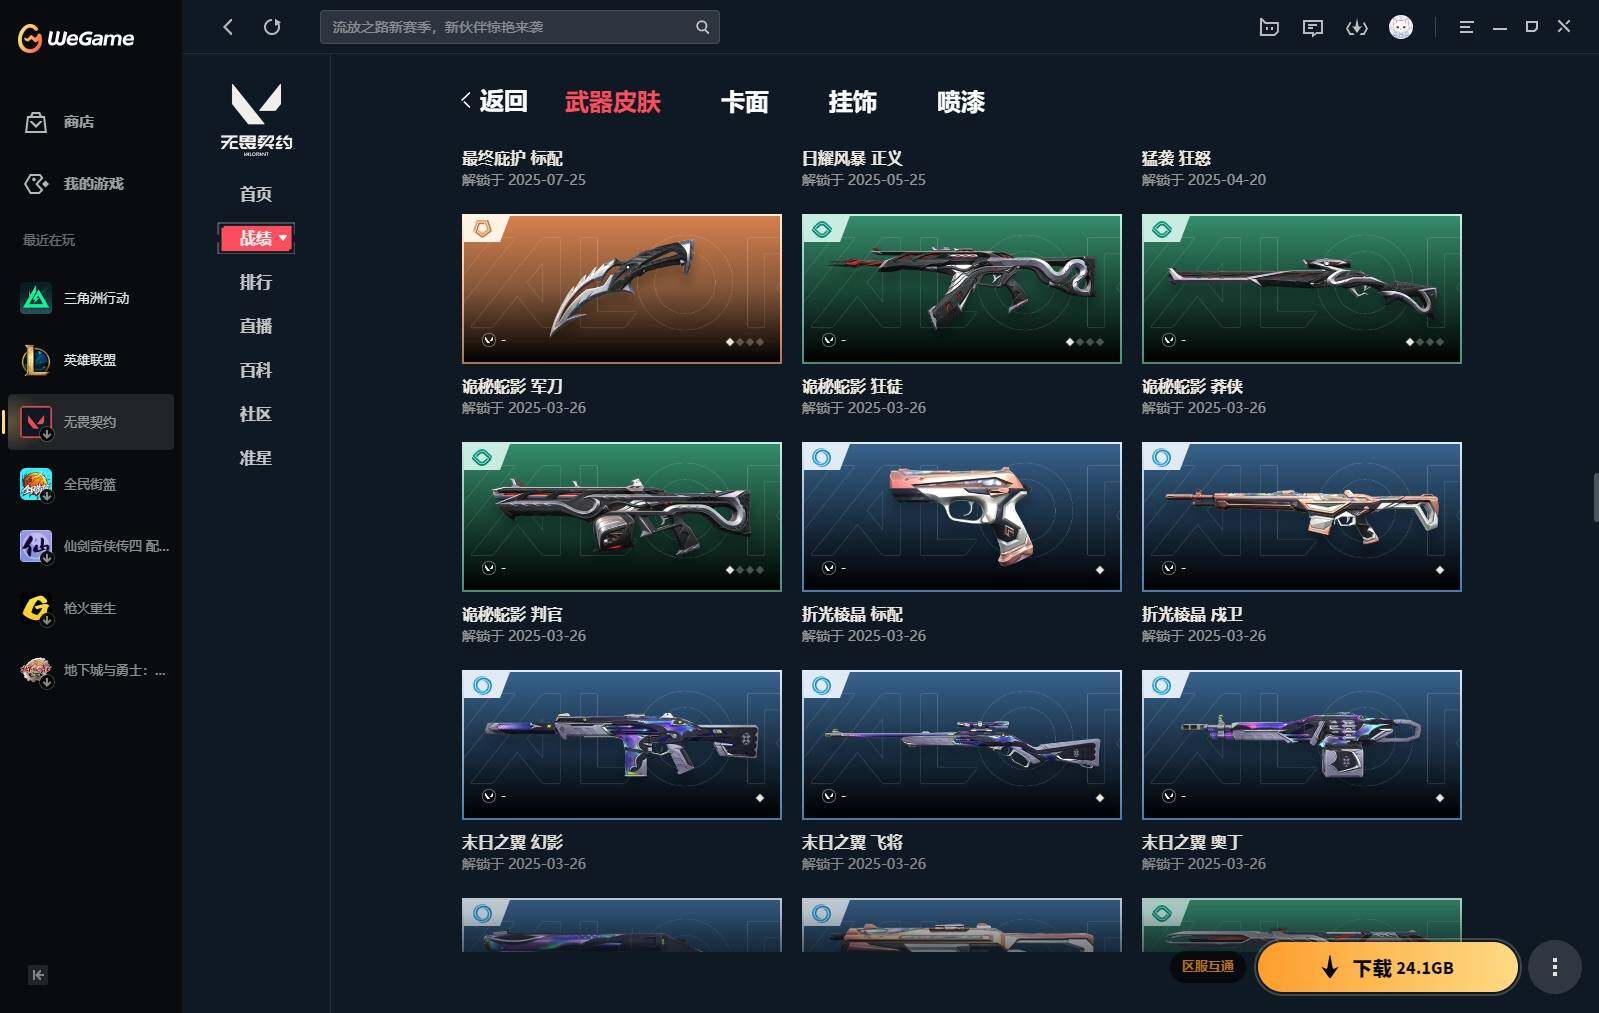
Task: Click the 返回 back link
Action: 494,101
